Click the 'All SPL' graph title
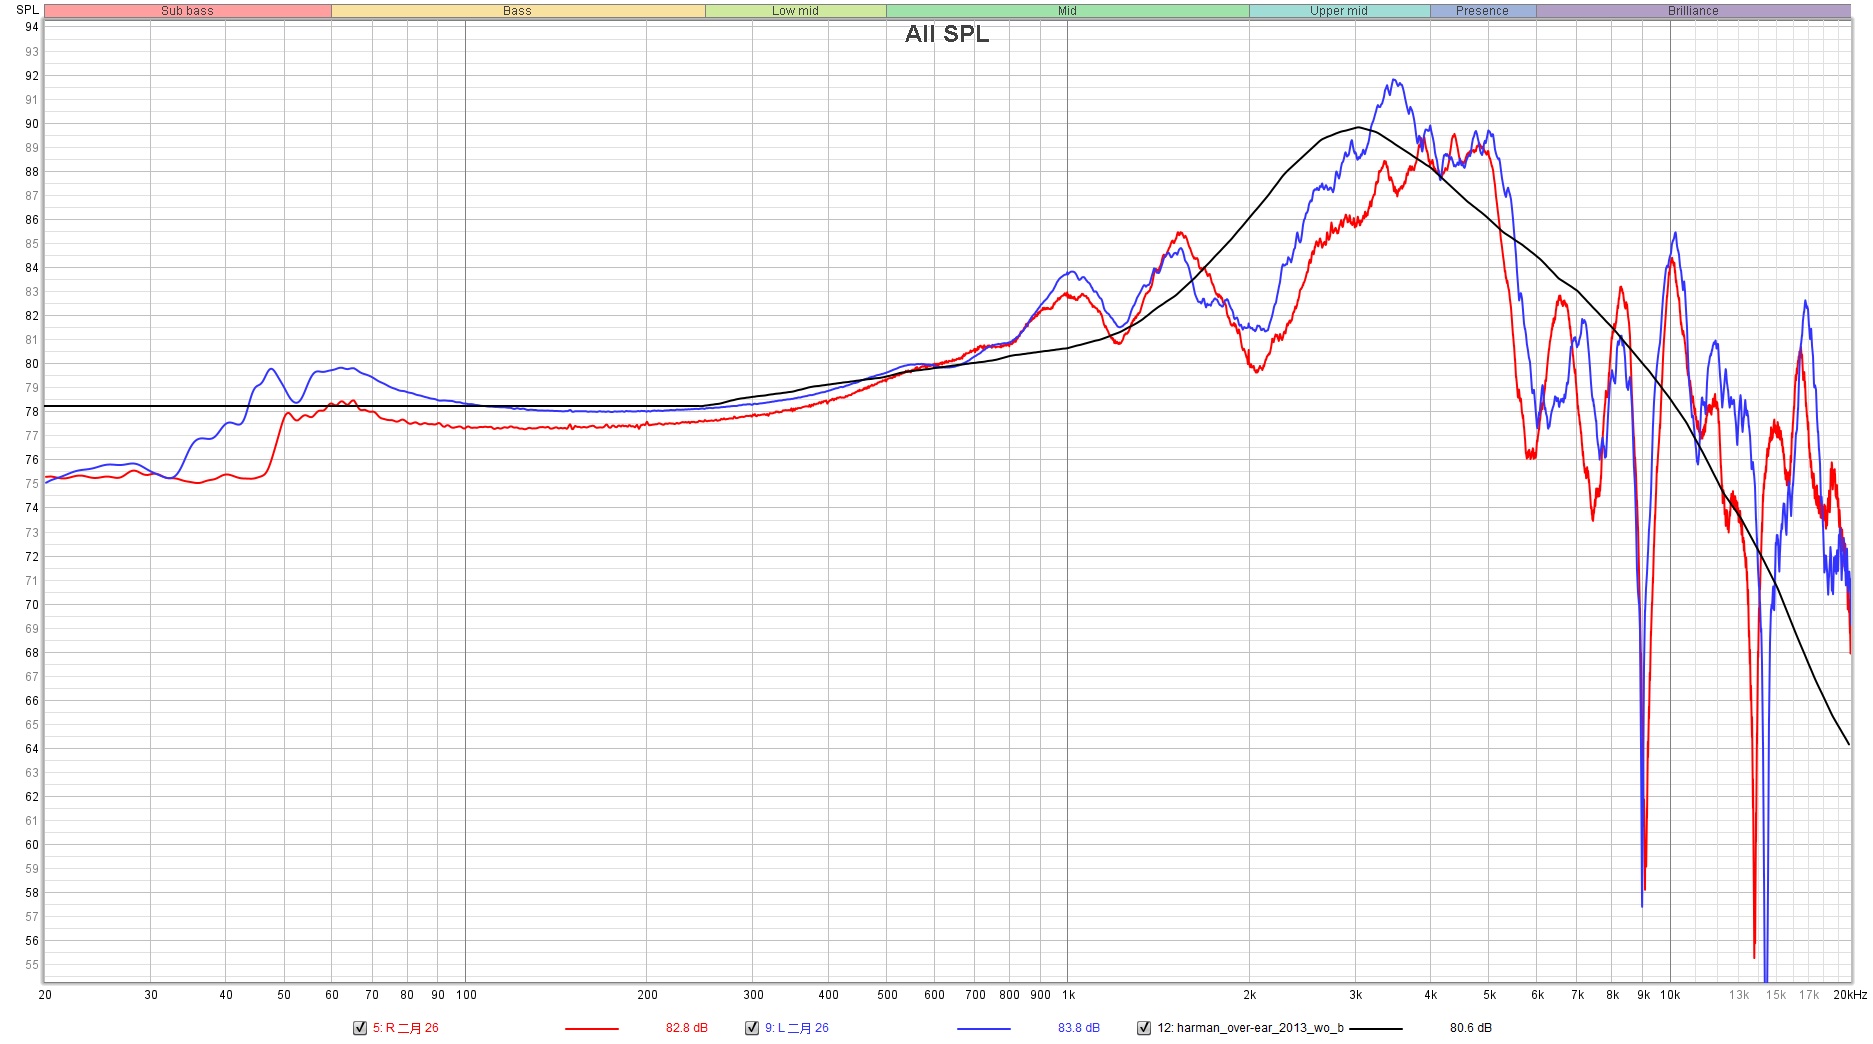This screenshot has width=1873, height=1044. [x=947, y=34]
